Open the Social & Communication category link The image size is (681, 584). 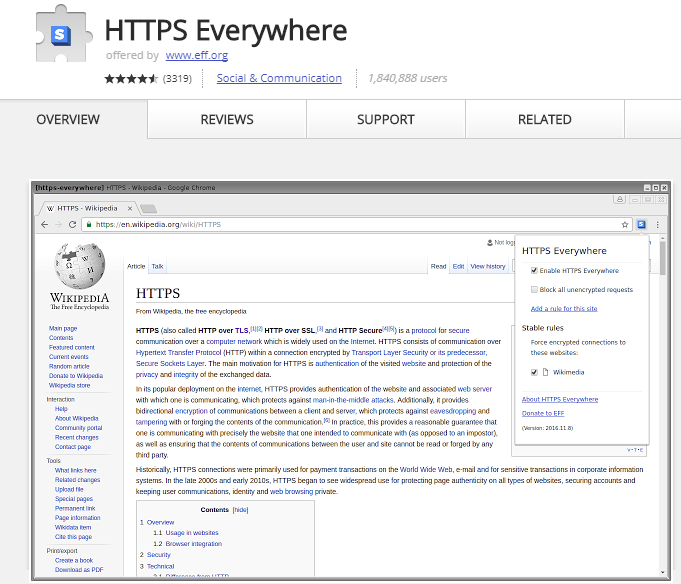pyautogui.click(x=279, y=78)
